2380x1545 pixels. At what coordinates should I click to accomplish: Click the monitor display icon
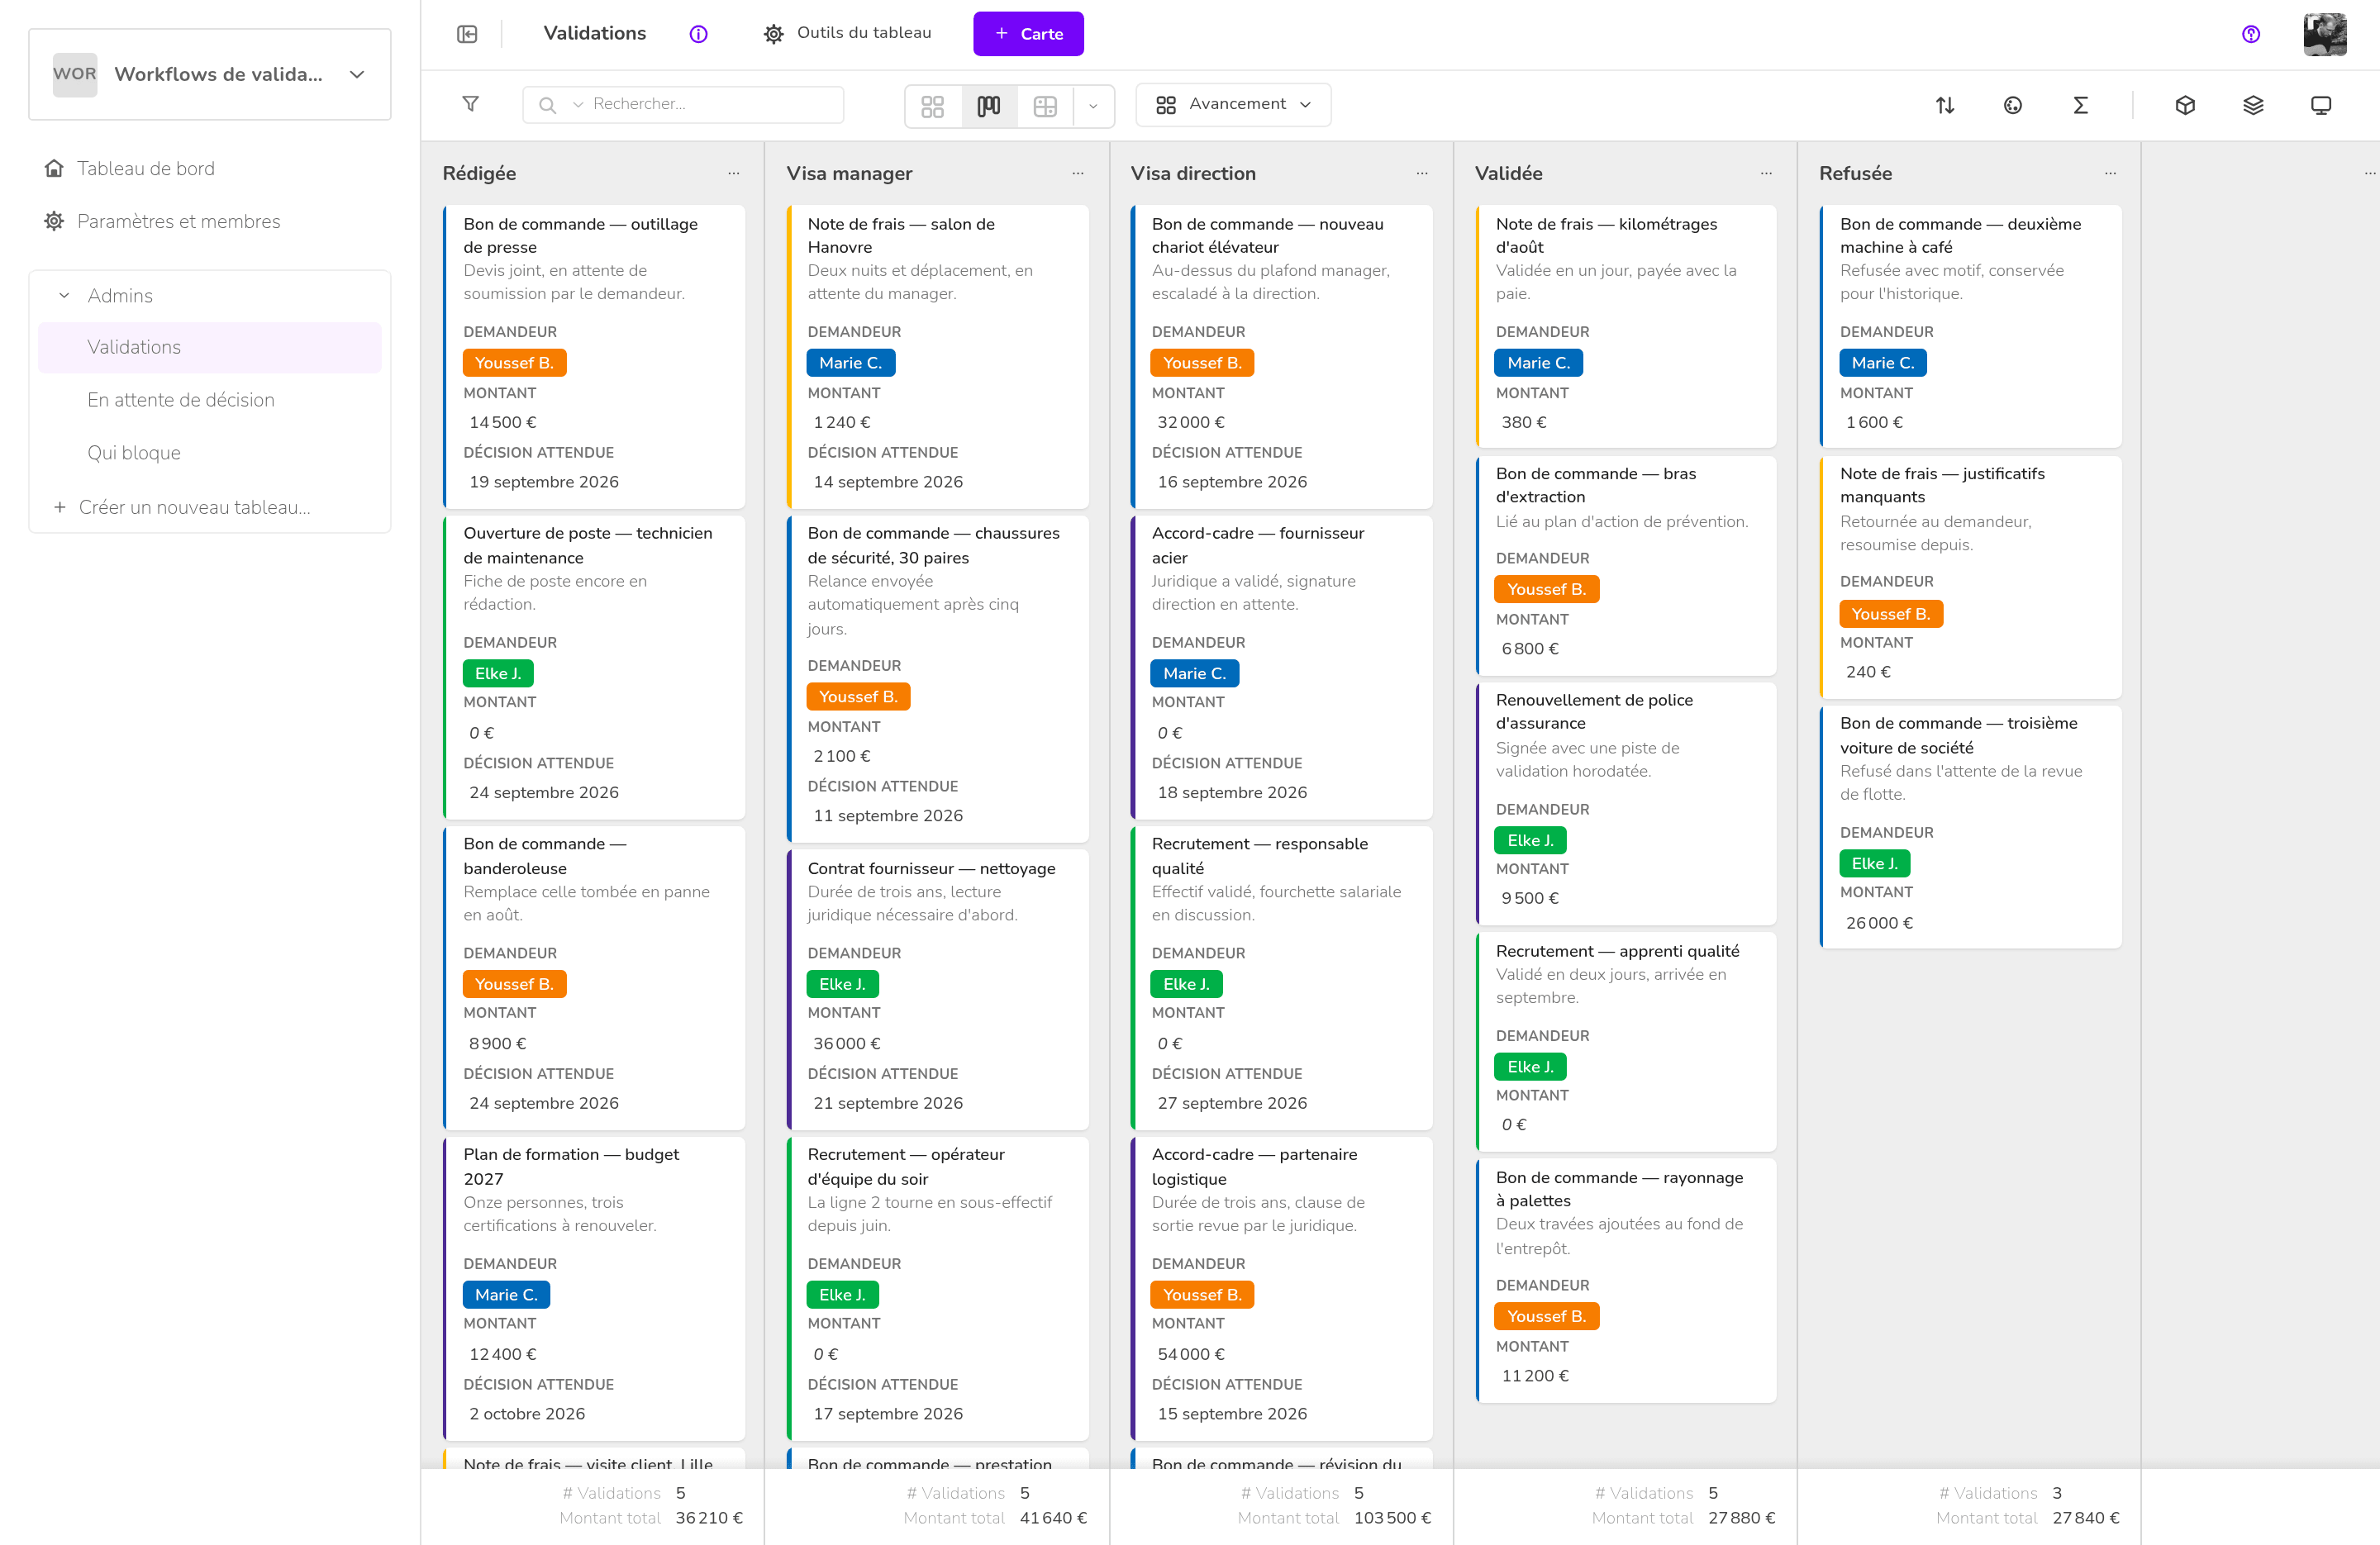point(2321,105)
